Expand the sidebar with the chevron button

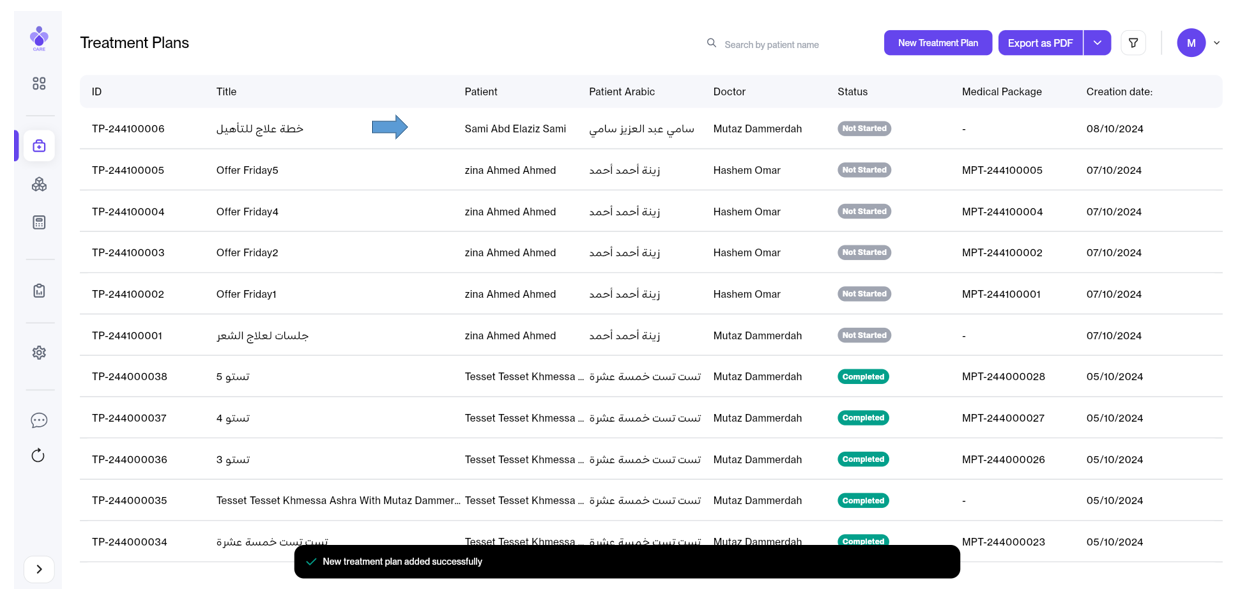[39, 570]
